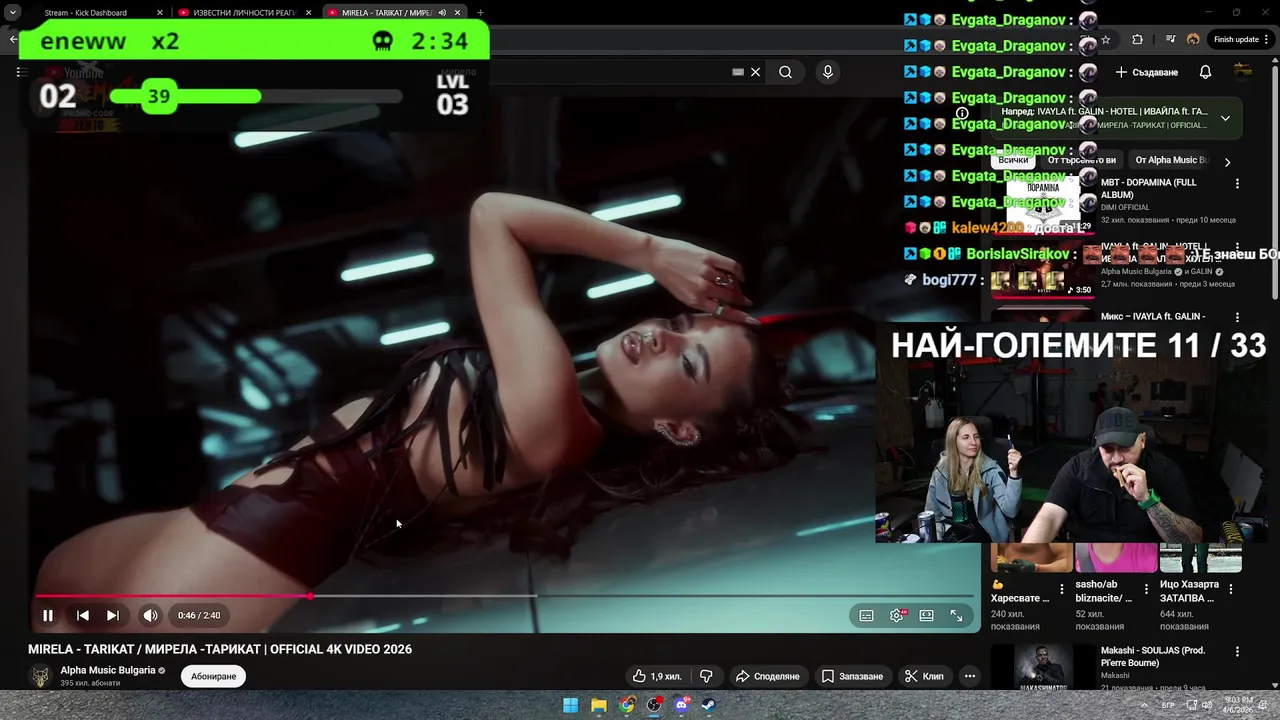This screenshot has width=1280, height=720.
Task: Open options for MBT - DOPAMINA video
Action: (1237, 184)
